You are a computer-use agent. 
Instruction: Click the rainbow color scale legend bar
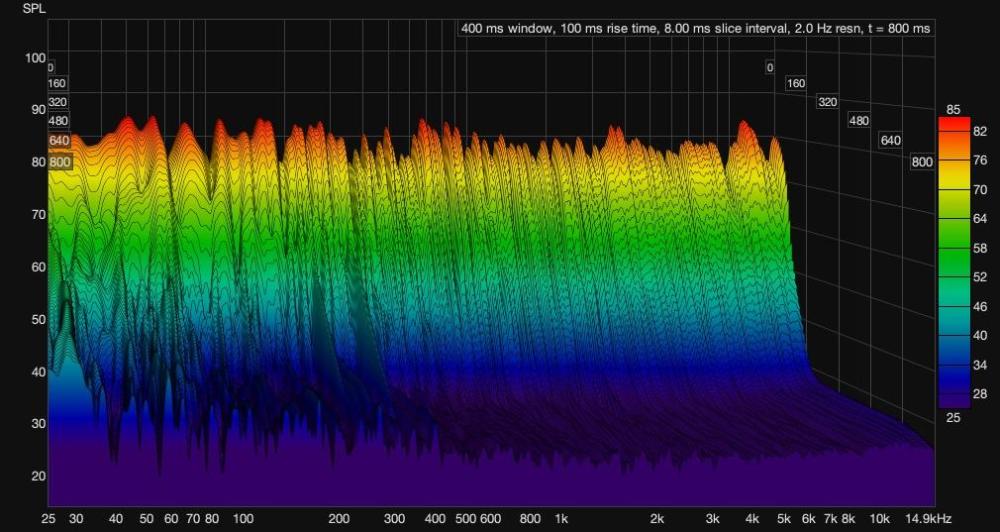954,262
